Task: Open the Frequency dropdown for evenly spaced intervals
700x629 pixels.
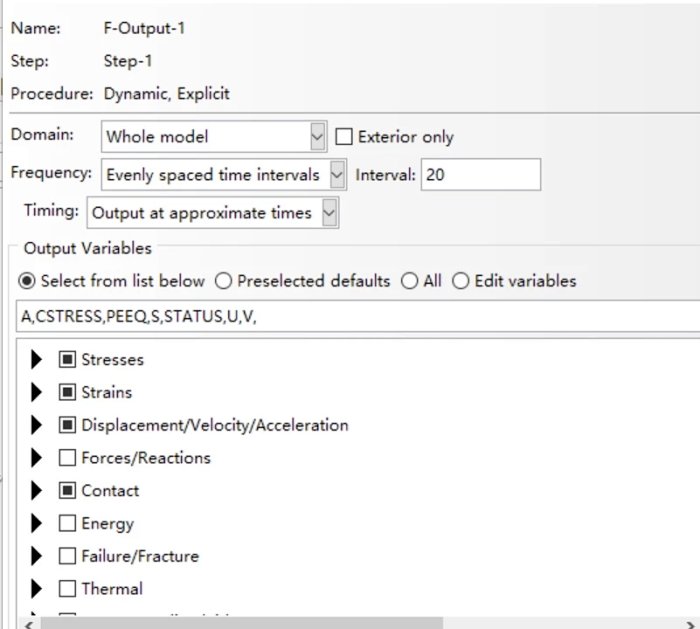Action: pyautogui.click(x=224, y=175)
